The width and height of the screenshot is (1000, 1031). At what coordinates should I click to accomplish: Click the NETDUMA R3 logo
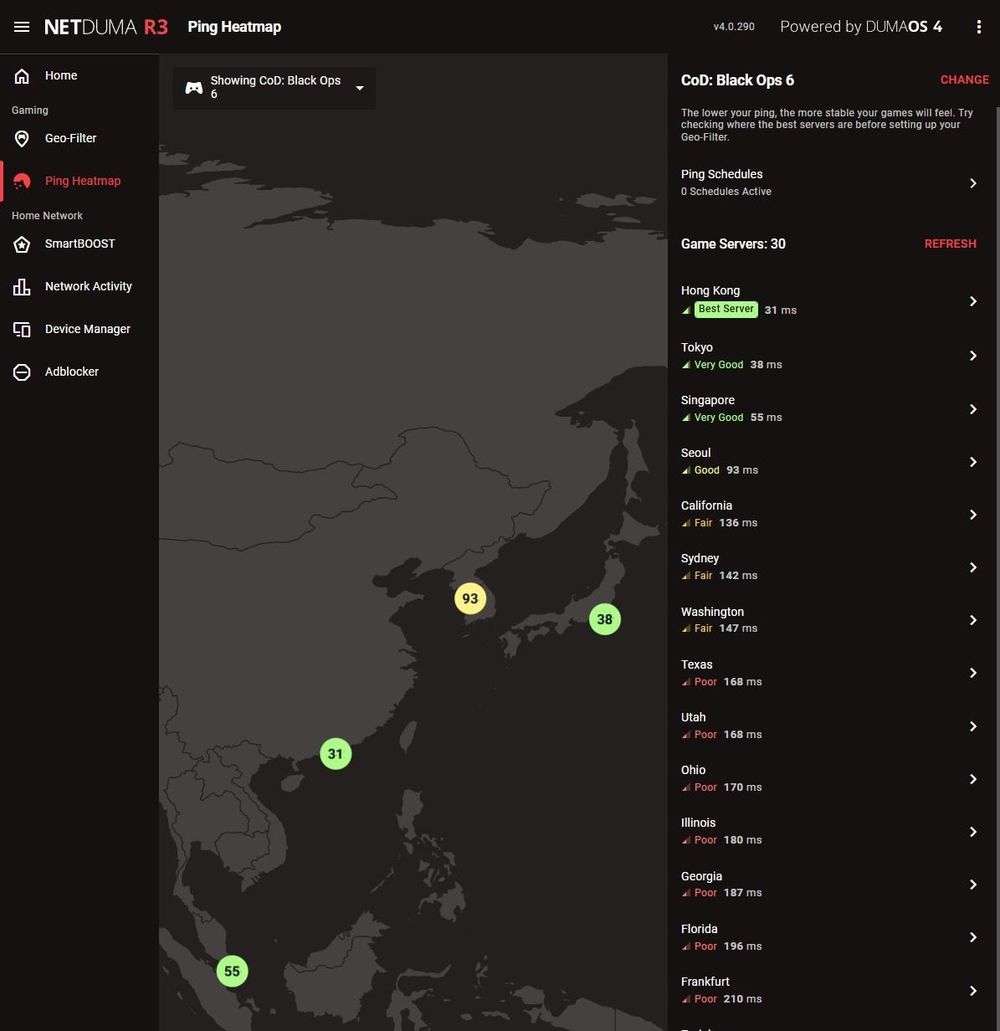pos(106,27)
